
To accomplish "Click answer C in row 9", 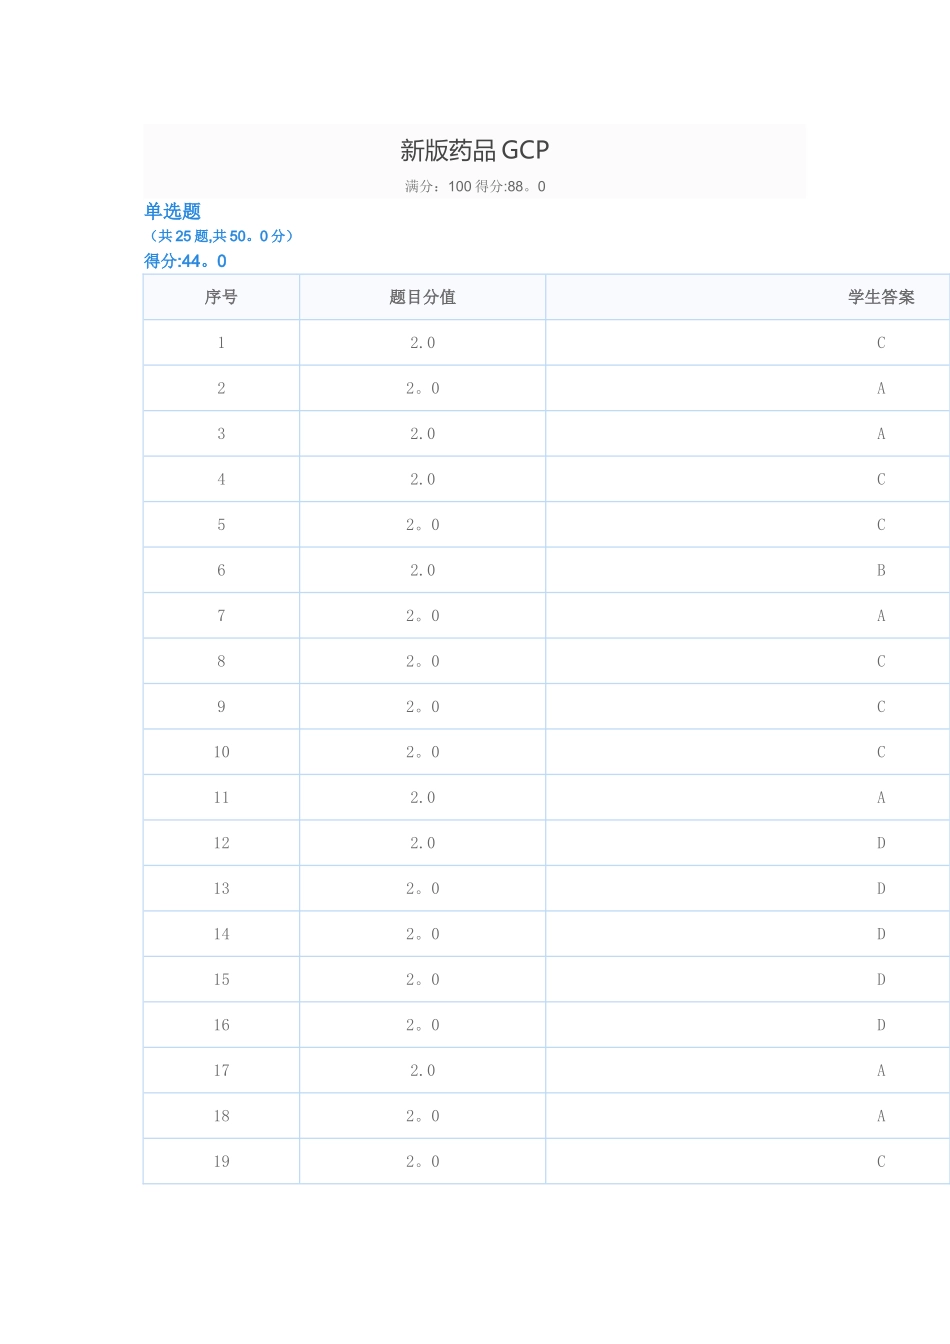I will click(x=881, y=707).
